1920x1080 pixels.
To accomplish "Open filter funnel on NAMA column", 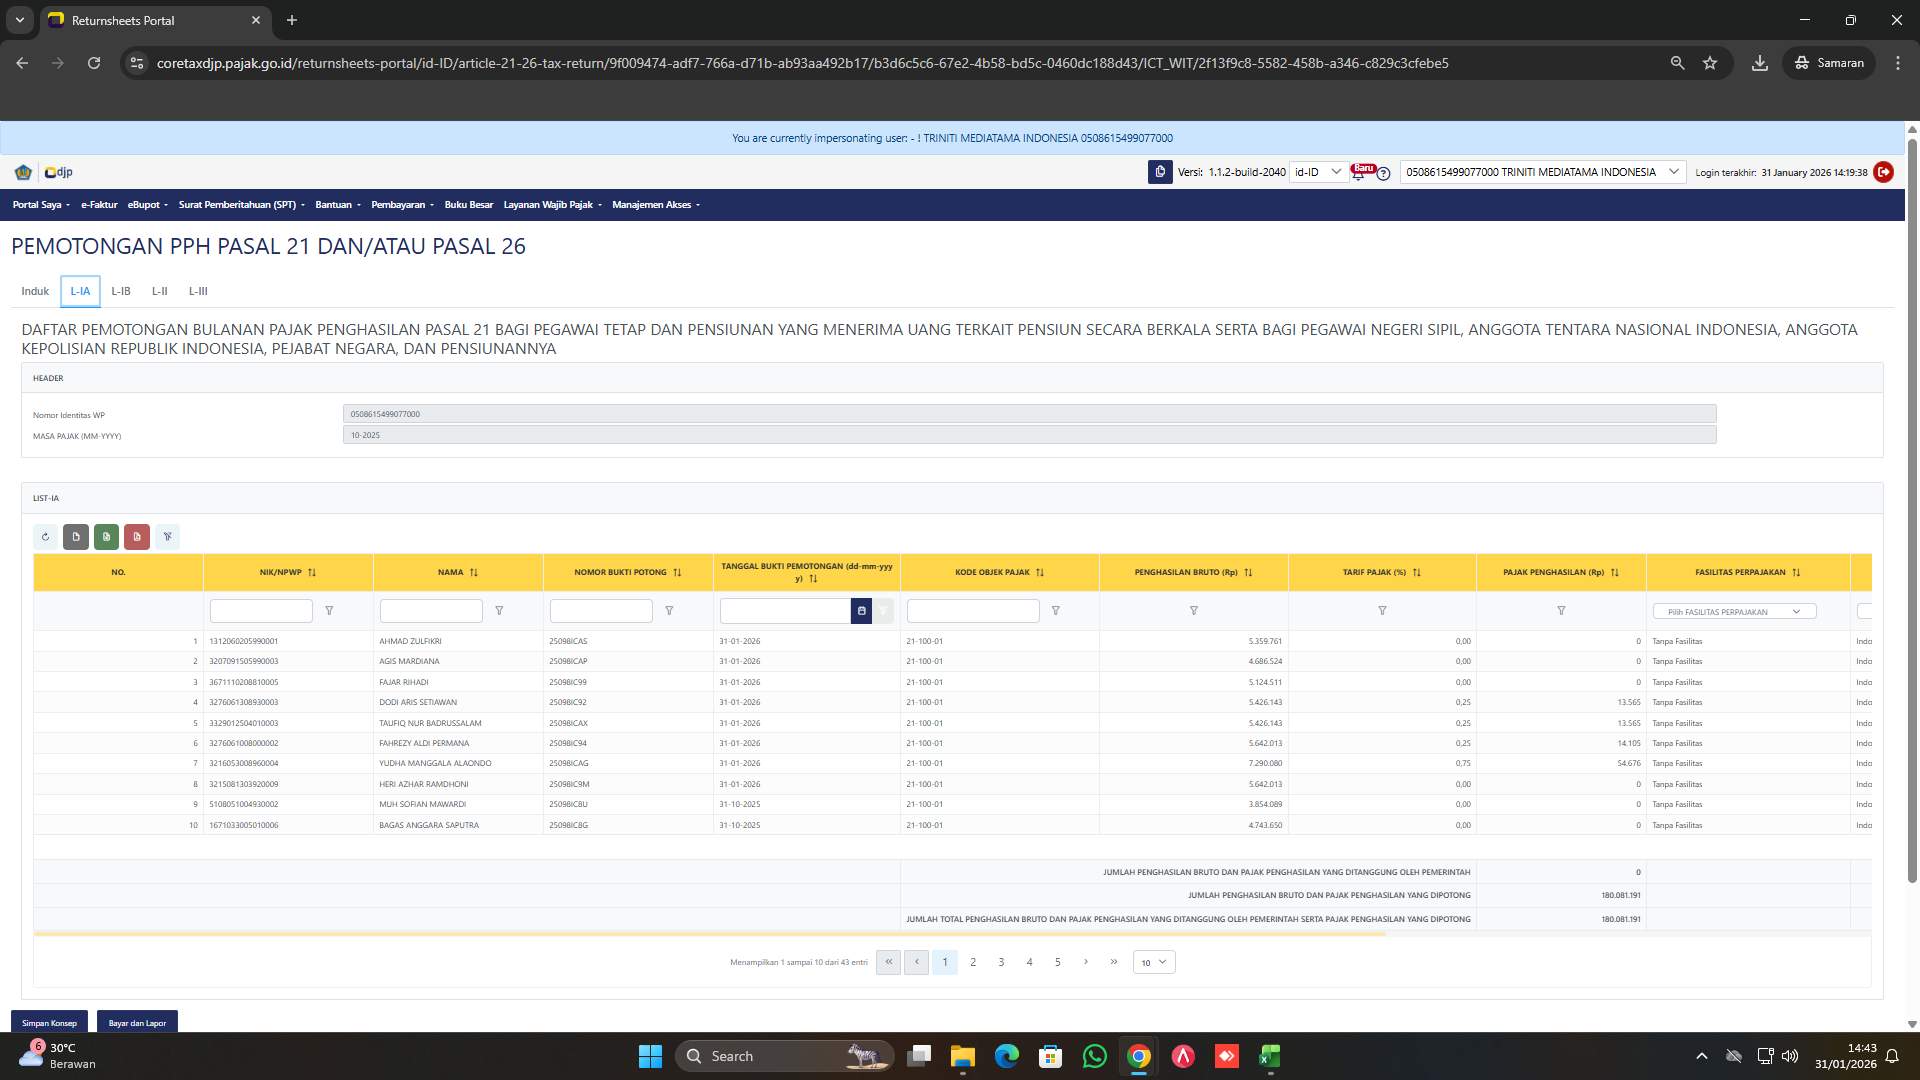I will pyautogui.click(x=499, y=611).
